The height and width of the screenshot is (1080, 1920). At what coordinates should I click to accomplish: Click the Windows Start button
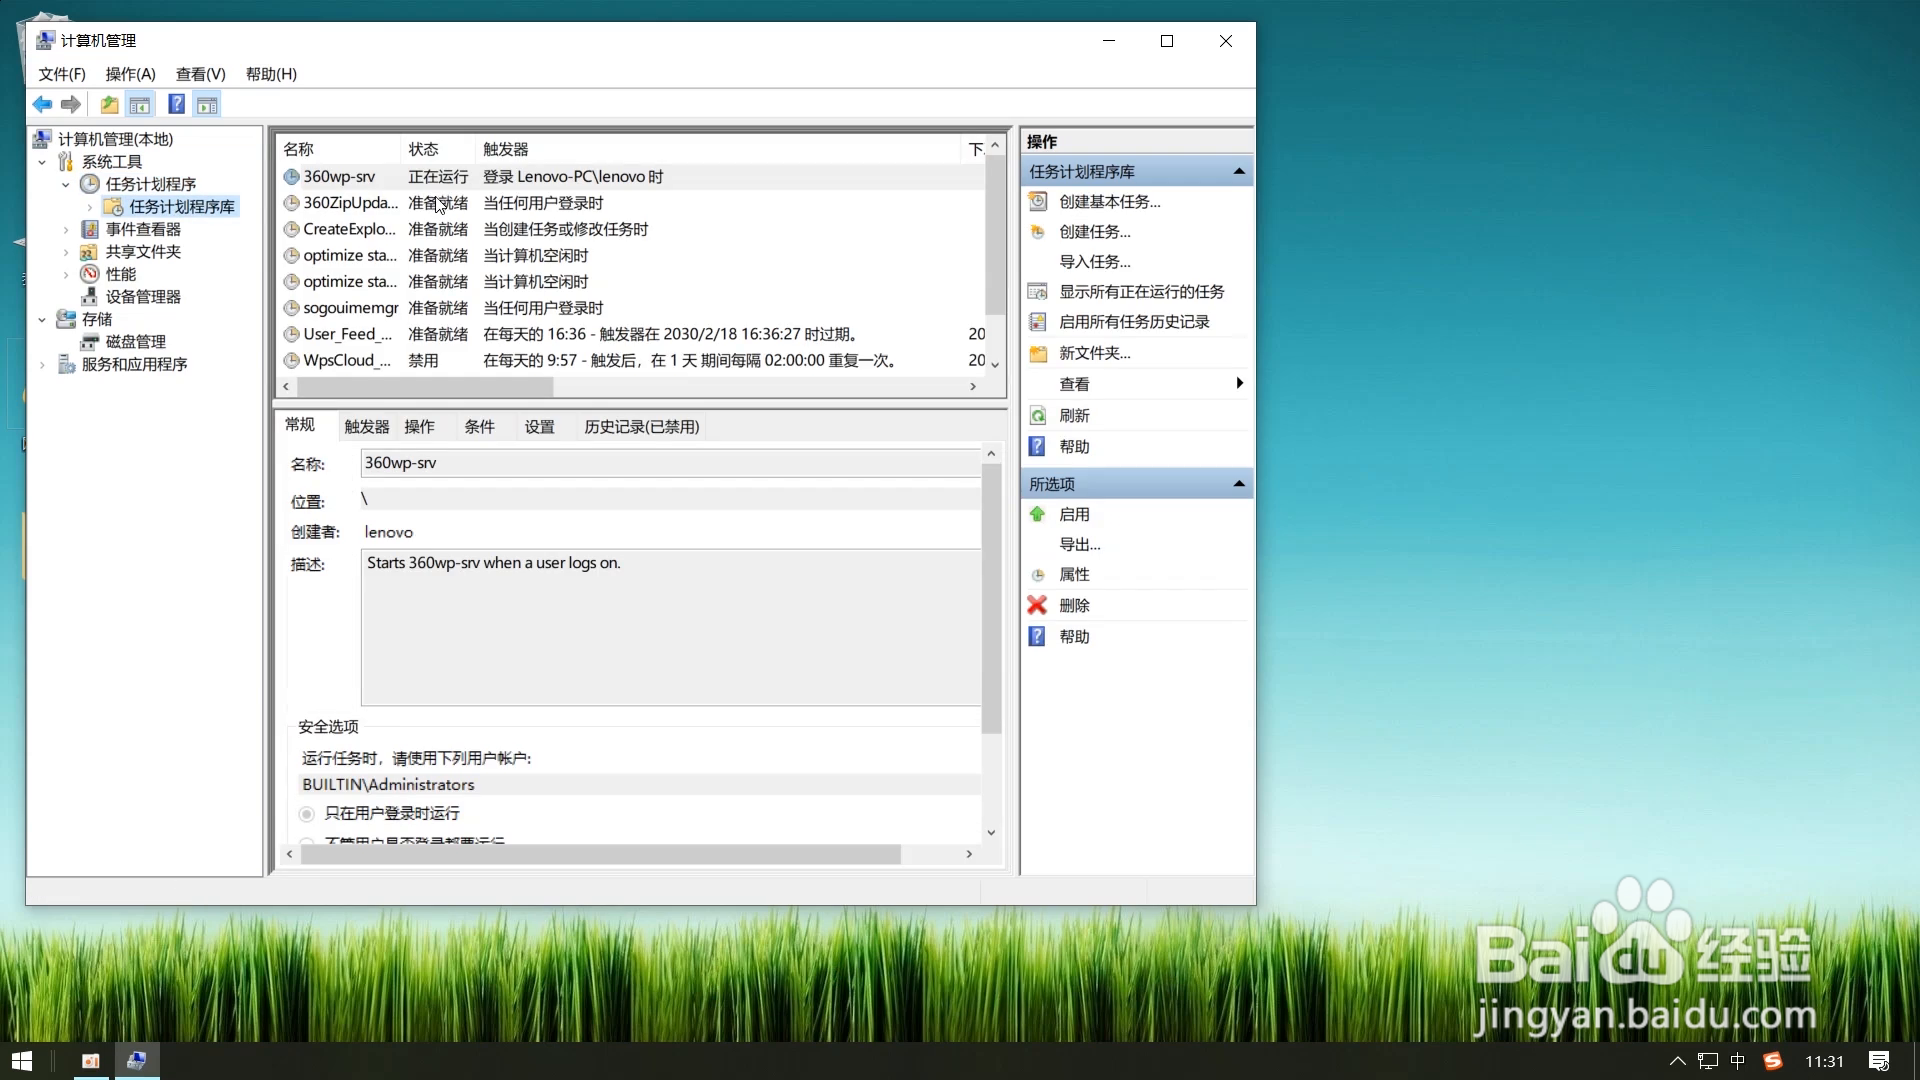[x=22, y=1061]
